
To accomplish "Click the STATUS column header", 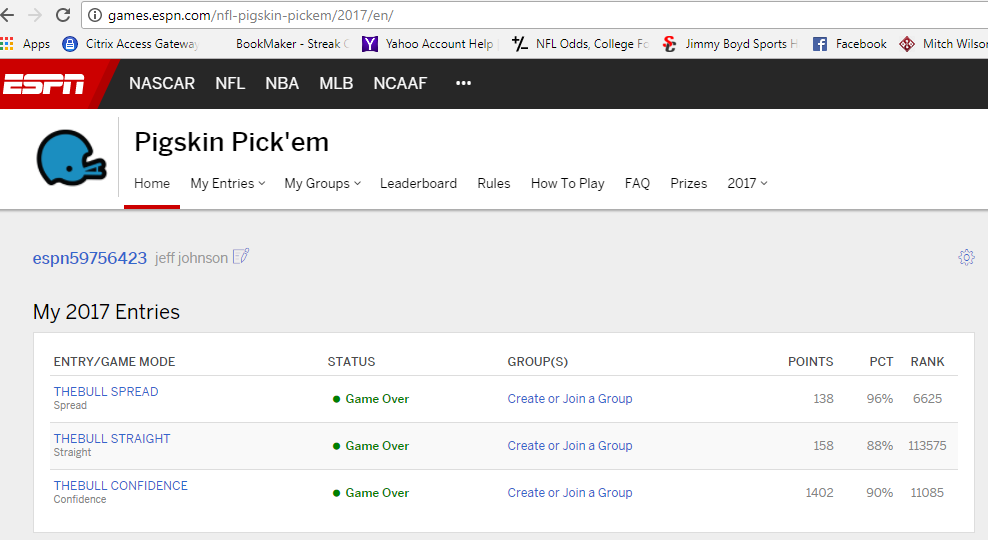I will (x=351, y=362).
